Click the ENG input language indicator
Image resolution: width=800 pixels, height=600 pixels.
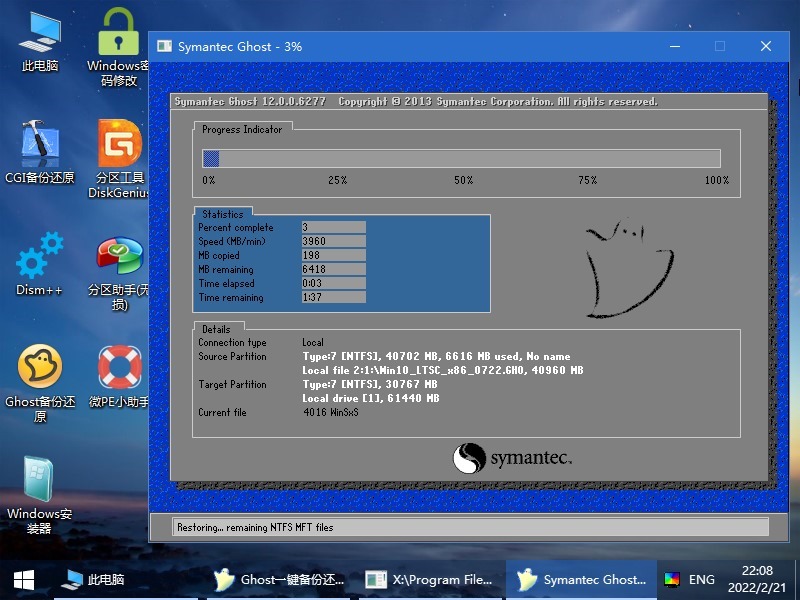coord(702,579)
